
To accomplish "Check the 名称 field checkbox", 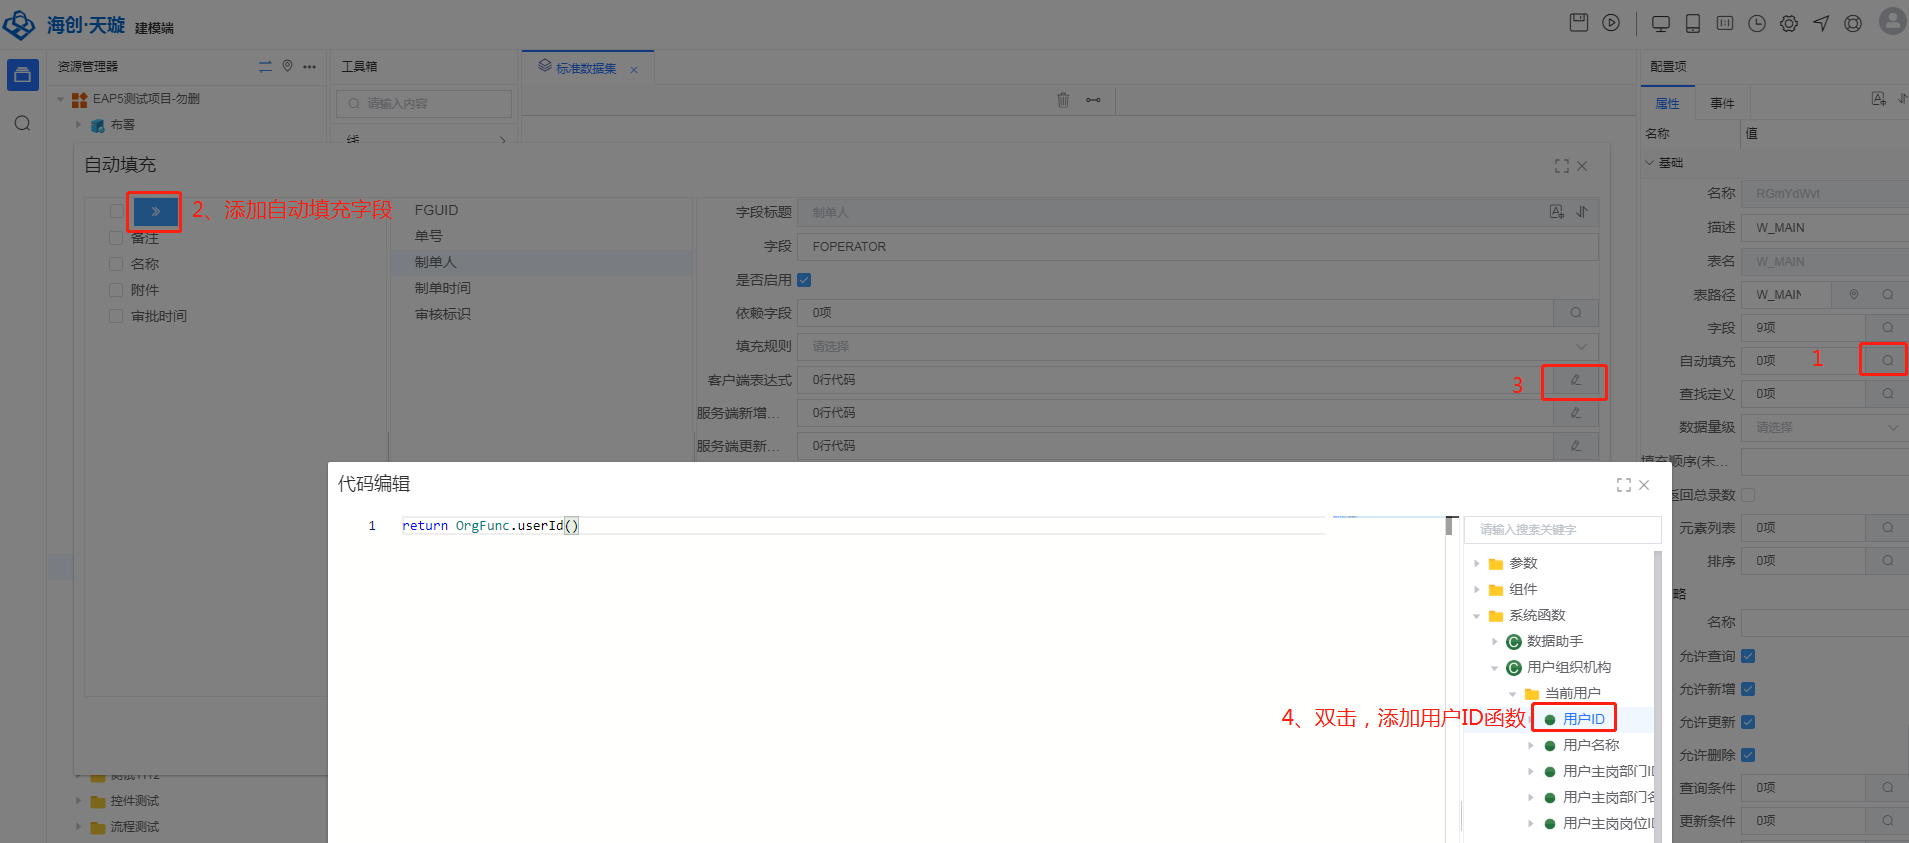I will (x=116, y=264).
